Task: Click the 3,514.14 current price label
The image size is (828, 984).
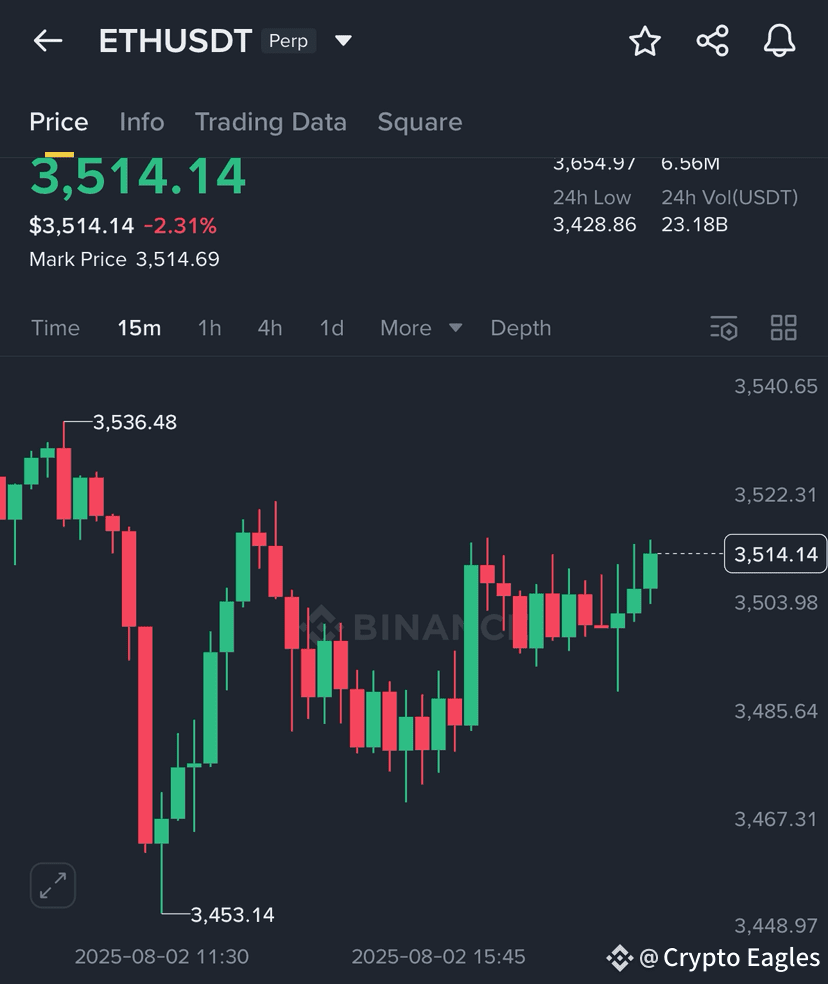Action: (x=775, y=553)
